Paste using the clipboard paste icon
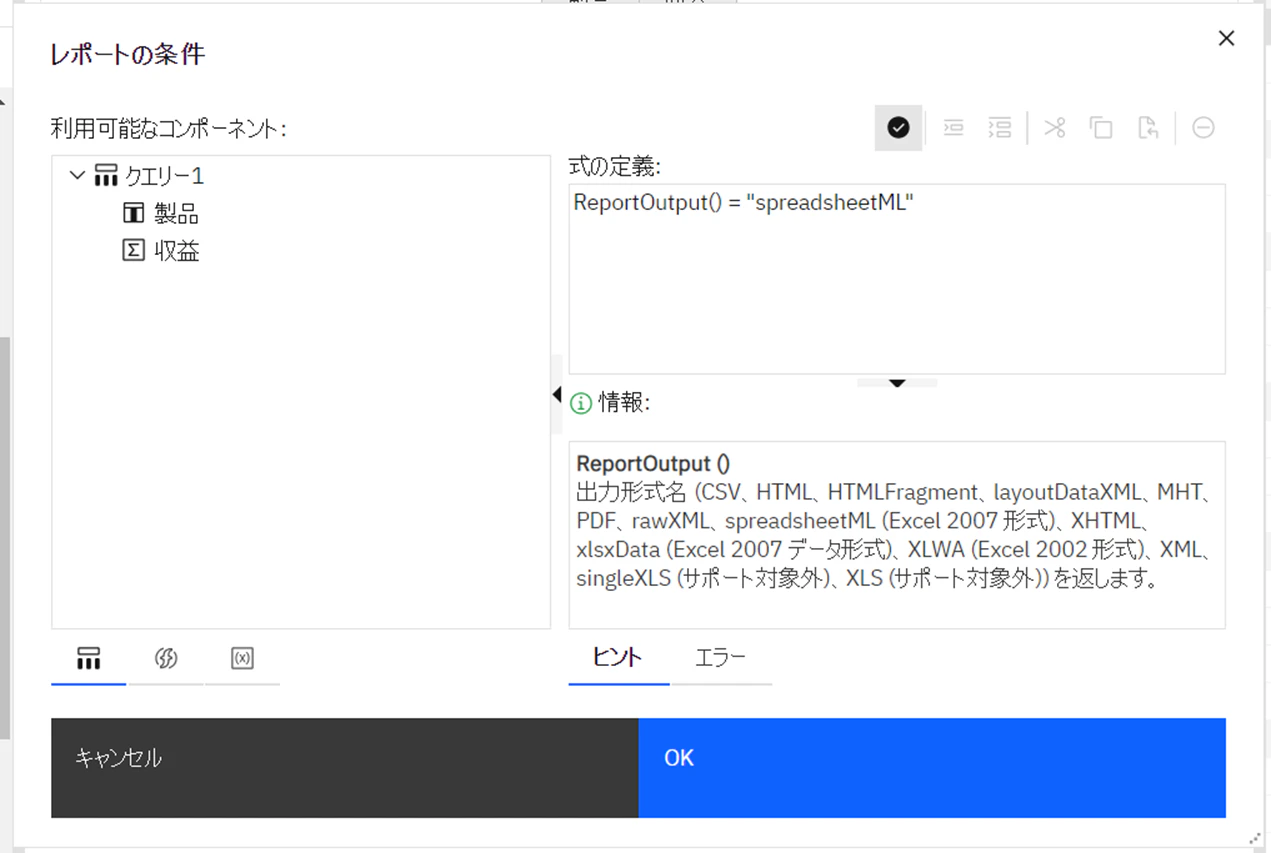This screenshot has width=1271, height=853. pos(1148,128)
